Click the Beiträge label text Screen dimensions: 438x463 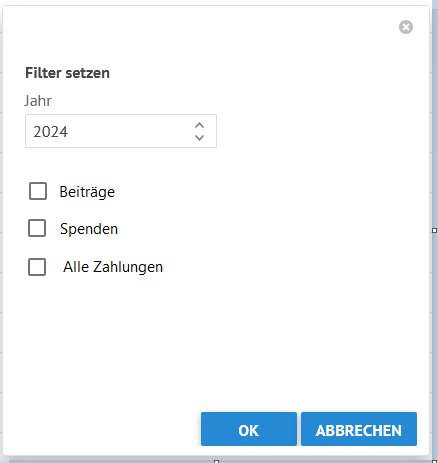pos(87,192)
